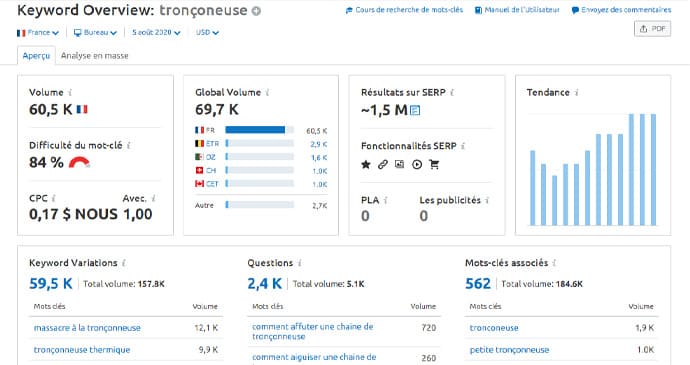Click the info icon next to Questions
The image size is (690, 365).
pos(300,263)
